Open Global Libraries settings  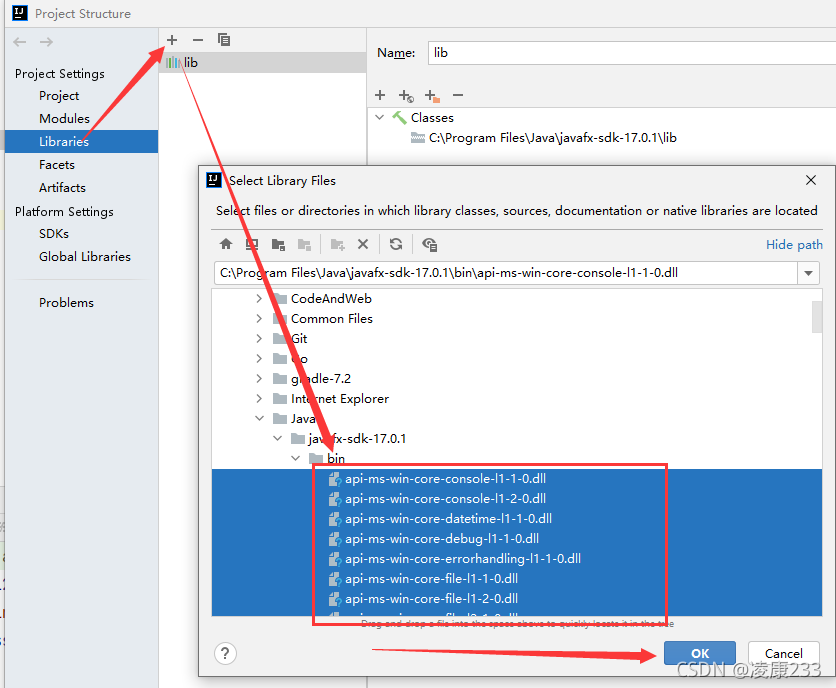84,257
